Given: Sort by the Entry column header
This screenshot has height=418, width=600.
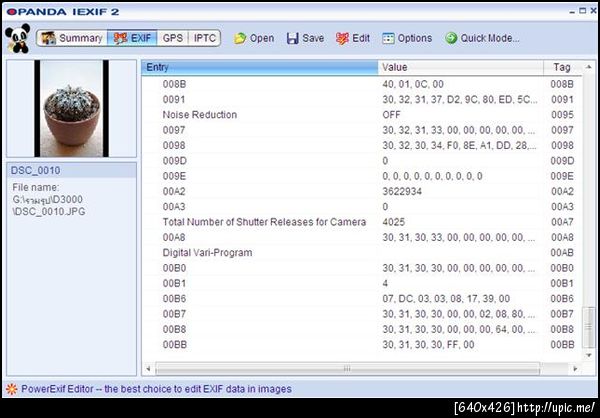Looking at the screenshot, I should [x=260, y=67].
